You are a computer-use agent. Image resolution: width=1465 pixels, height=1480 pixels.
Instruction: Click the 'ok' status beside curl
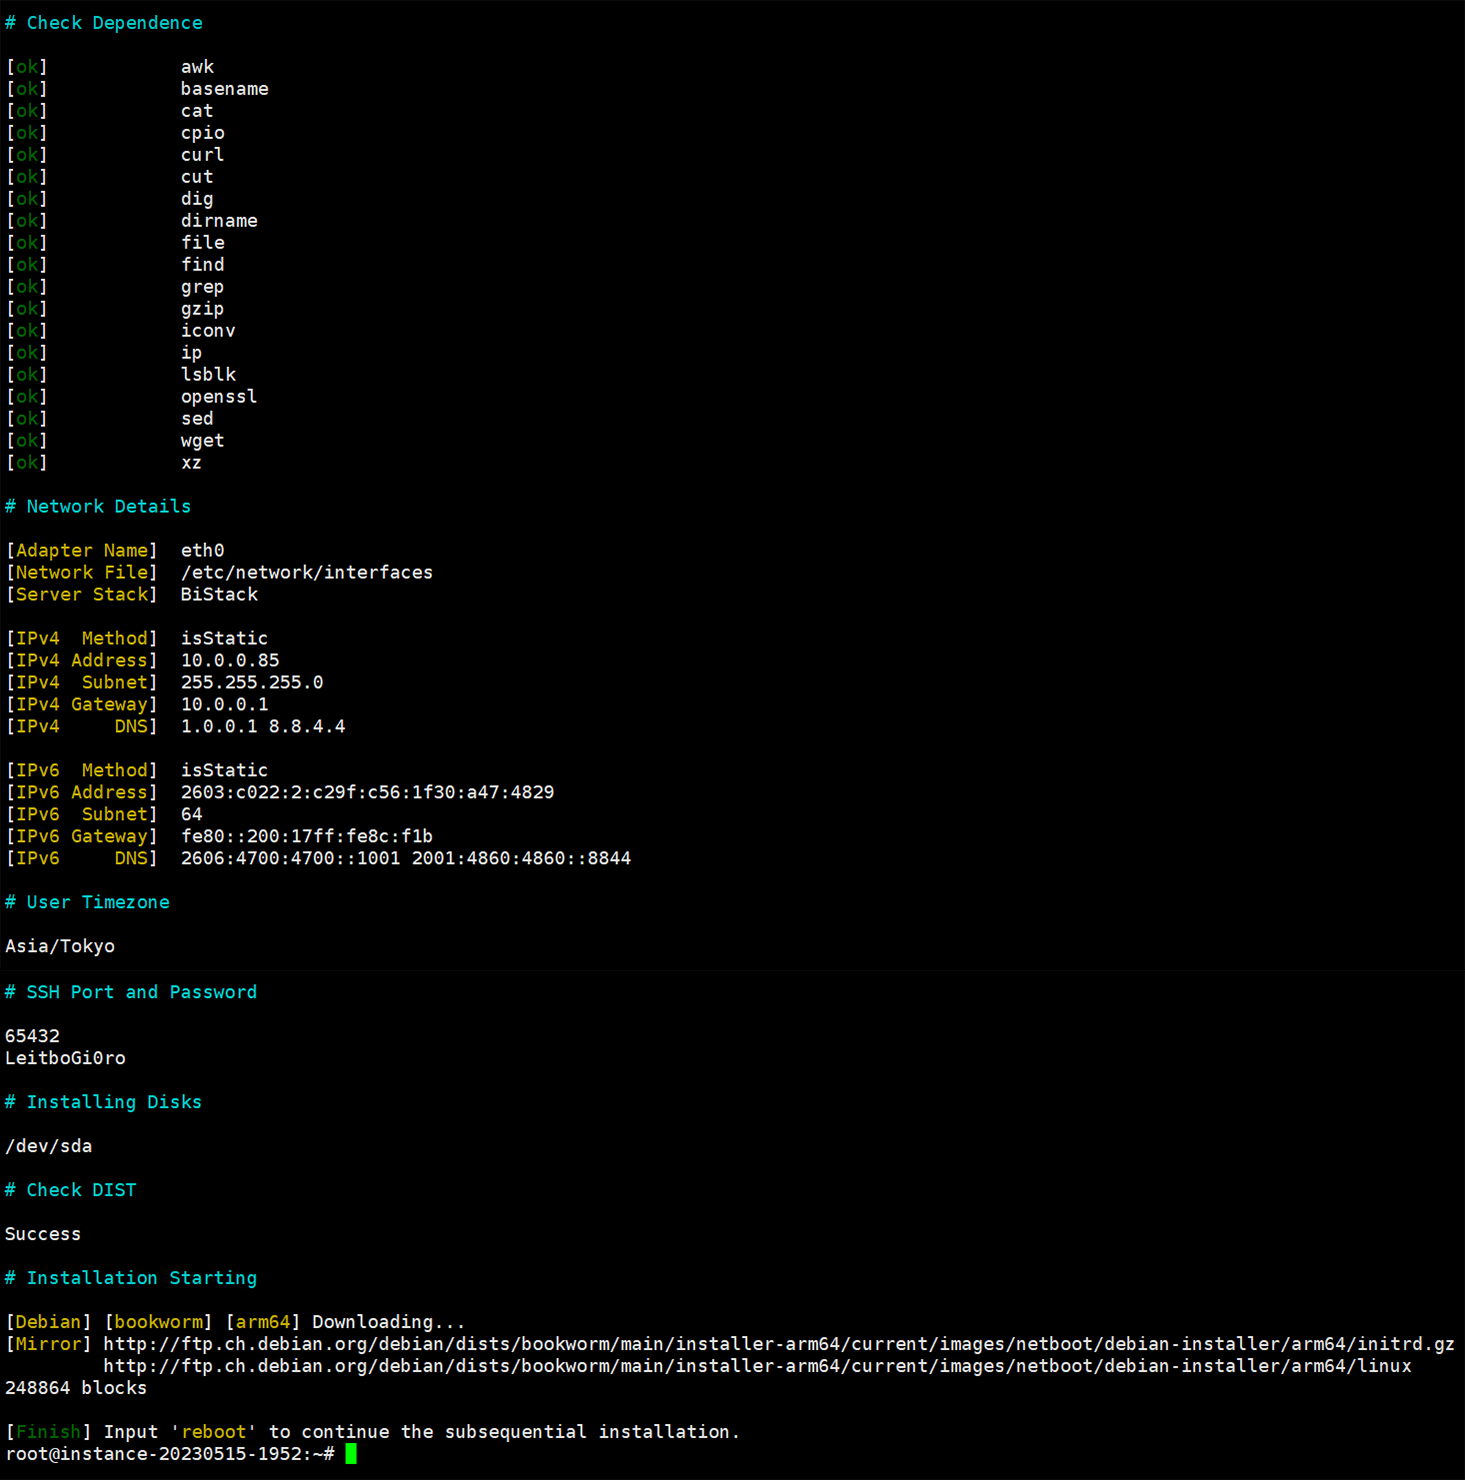coord(26,154)
